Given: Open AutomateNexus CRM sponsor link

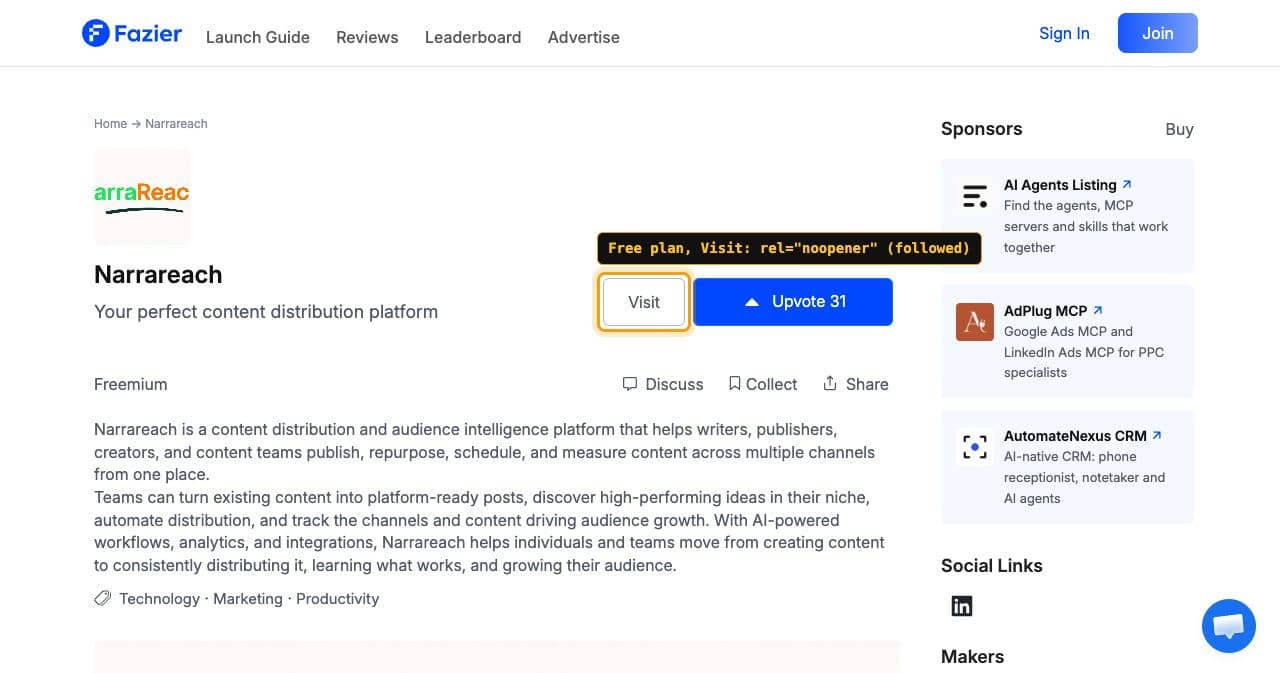Looking at the screenshot, I should (x=1075, y=436).
